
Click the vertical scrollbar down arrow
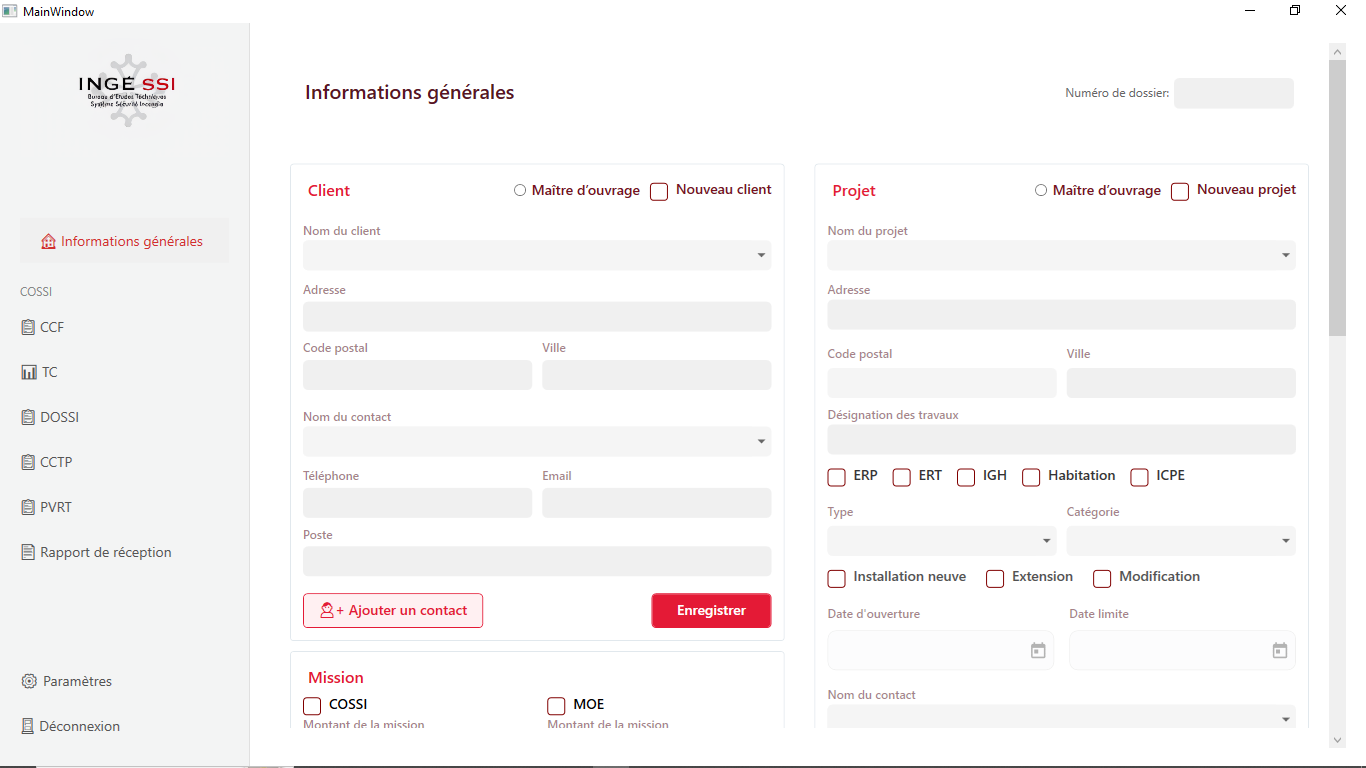[1338, 740]
